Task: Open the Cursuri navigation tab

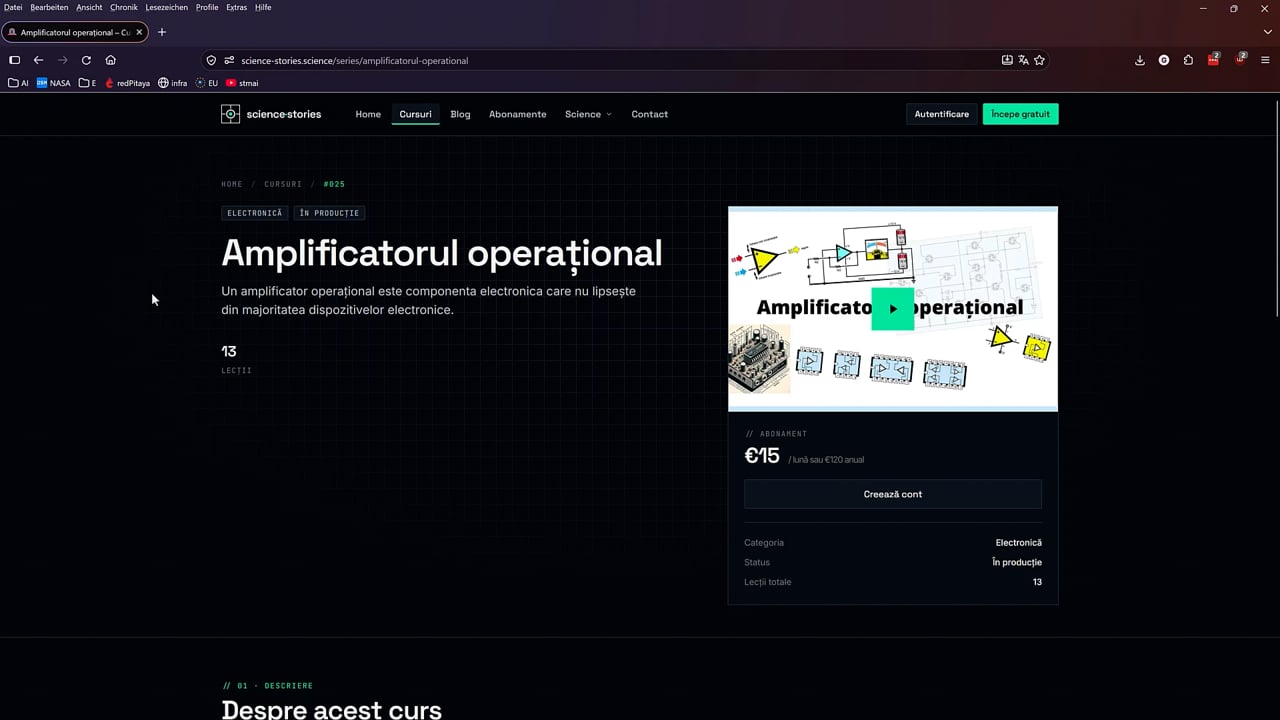Action: pyautogui.click(x=415, y=114)
